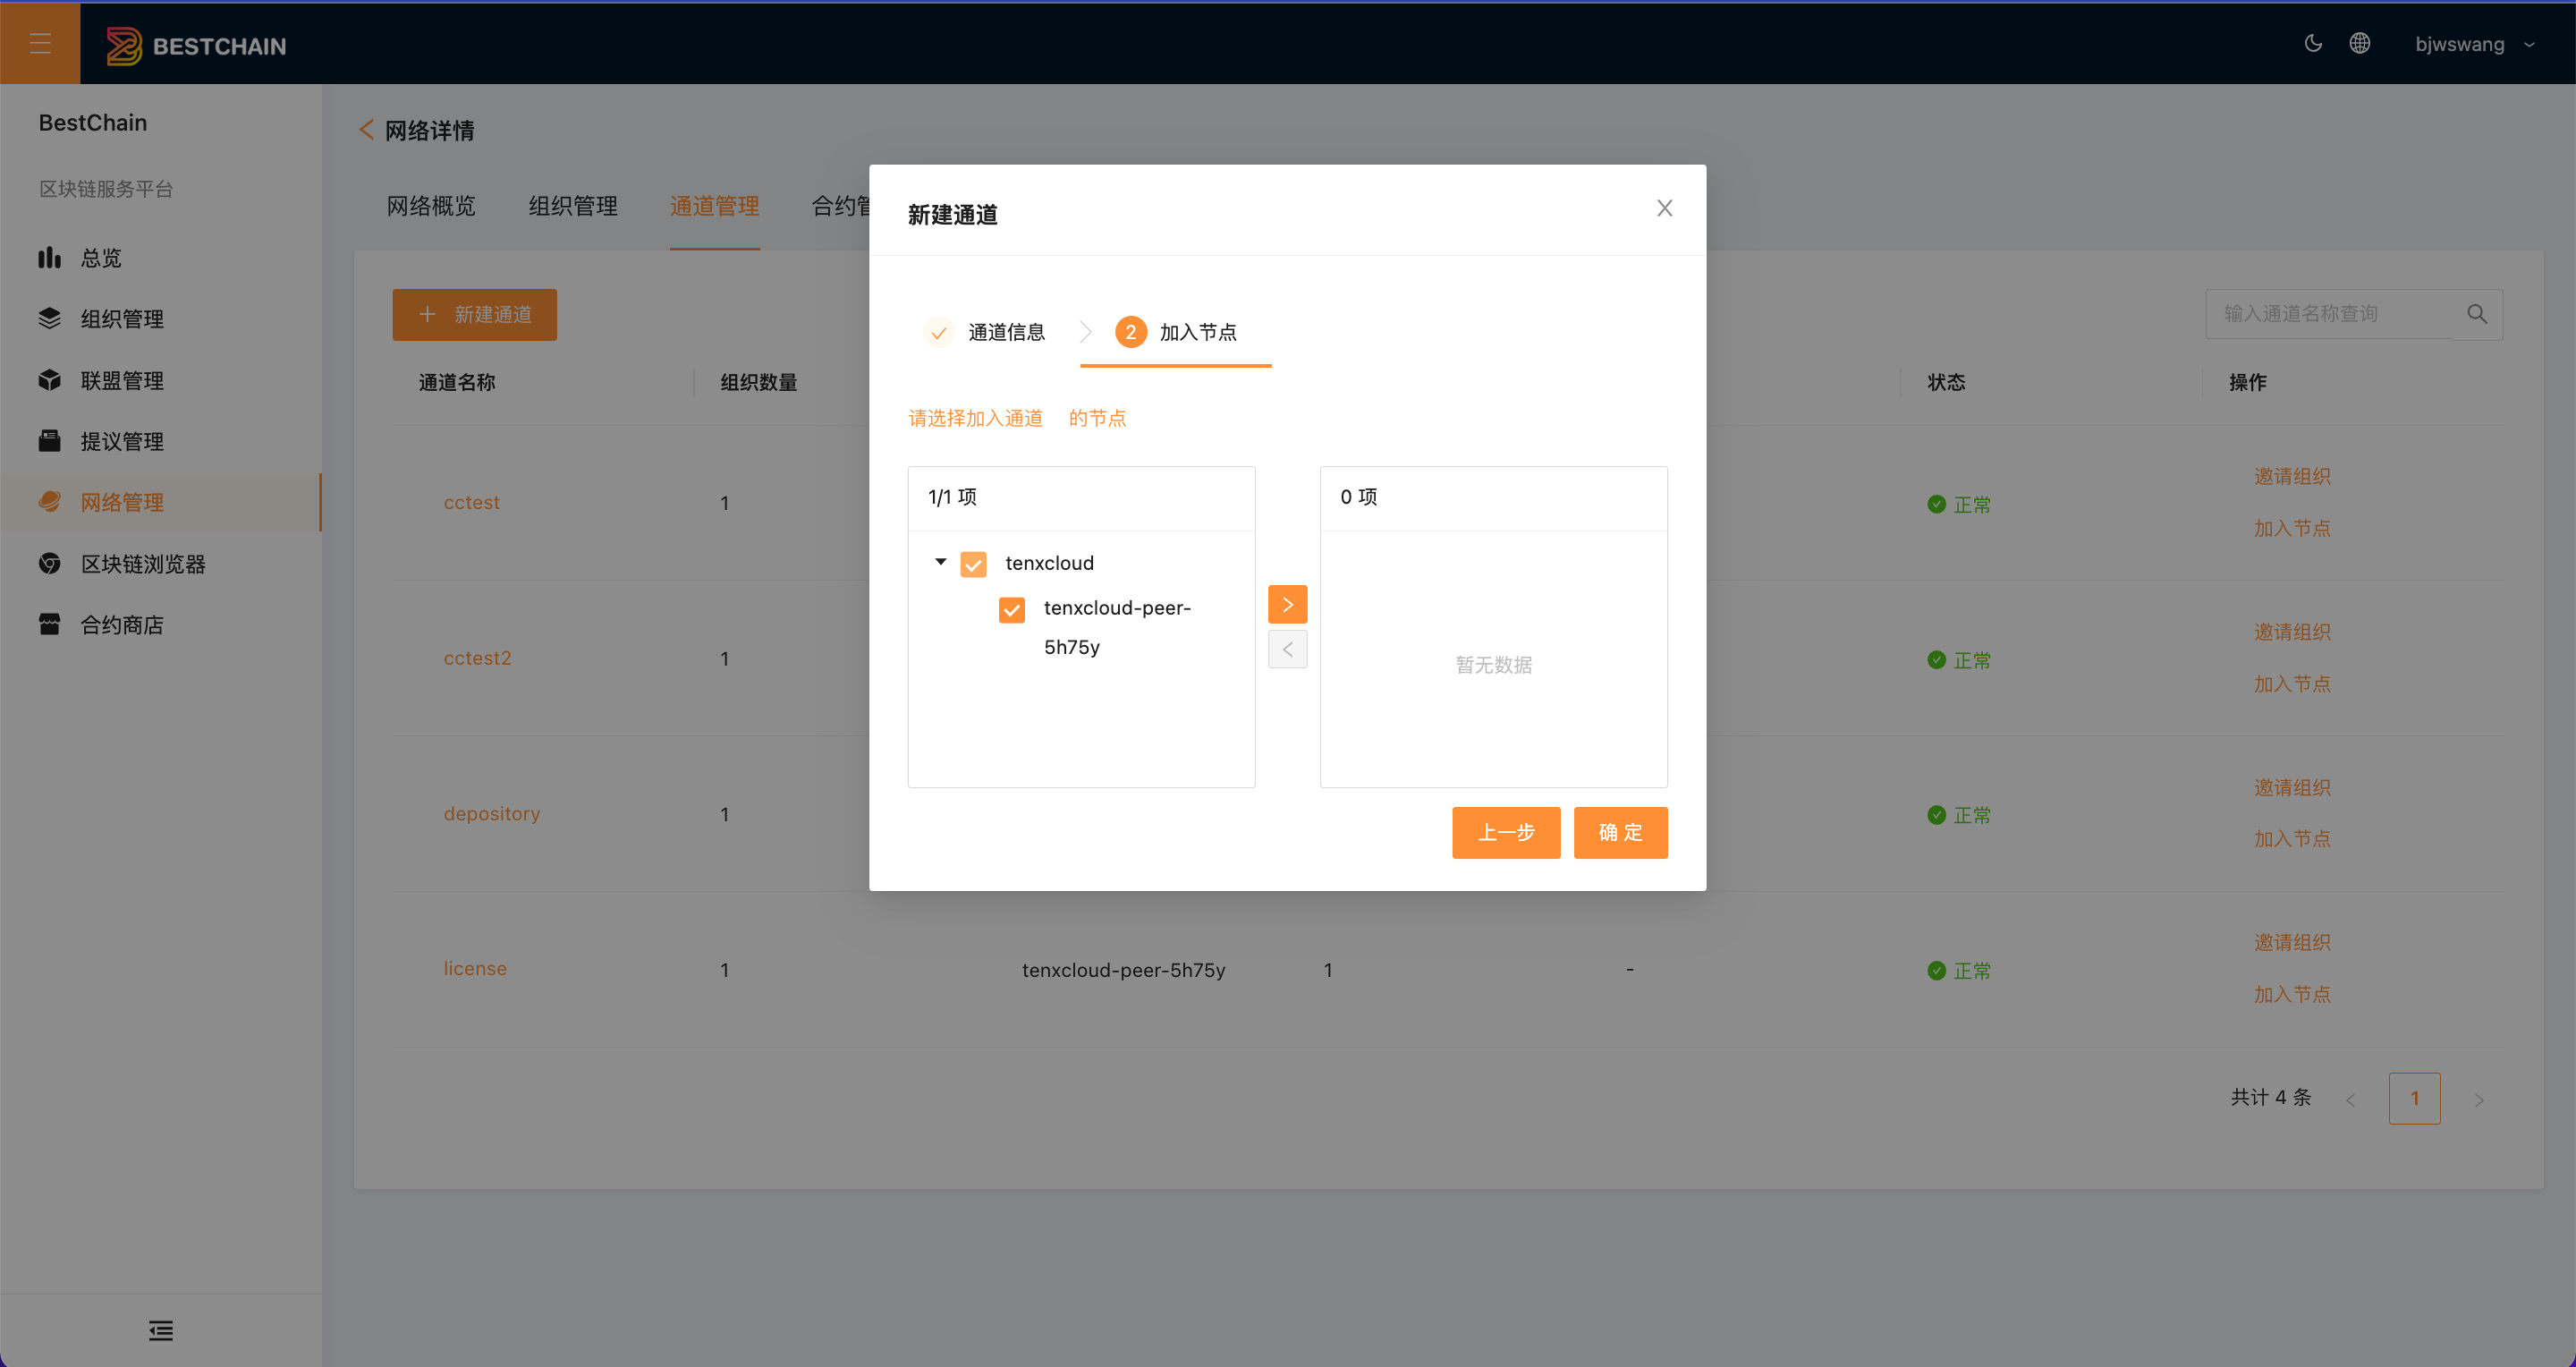Click 加入节点 for depository row
Screen dimensions: 2576x1367
tap(2292, 839)
